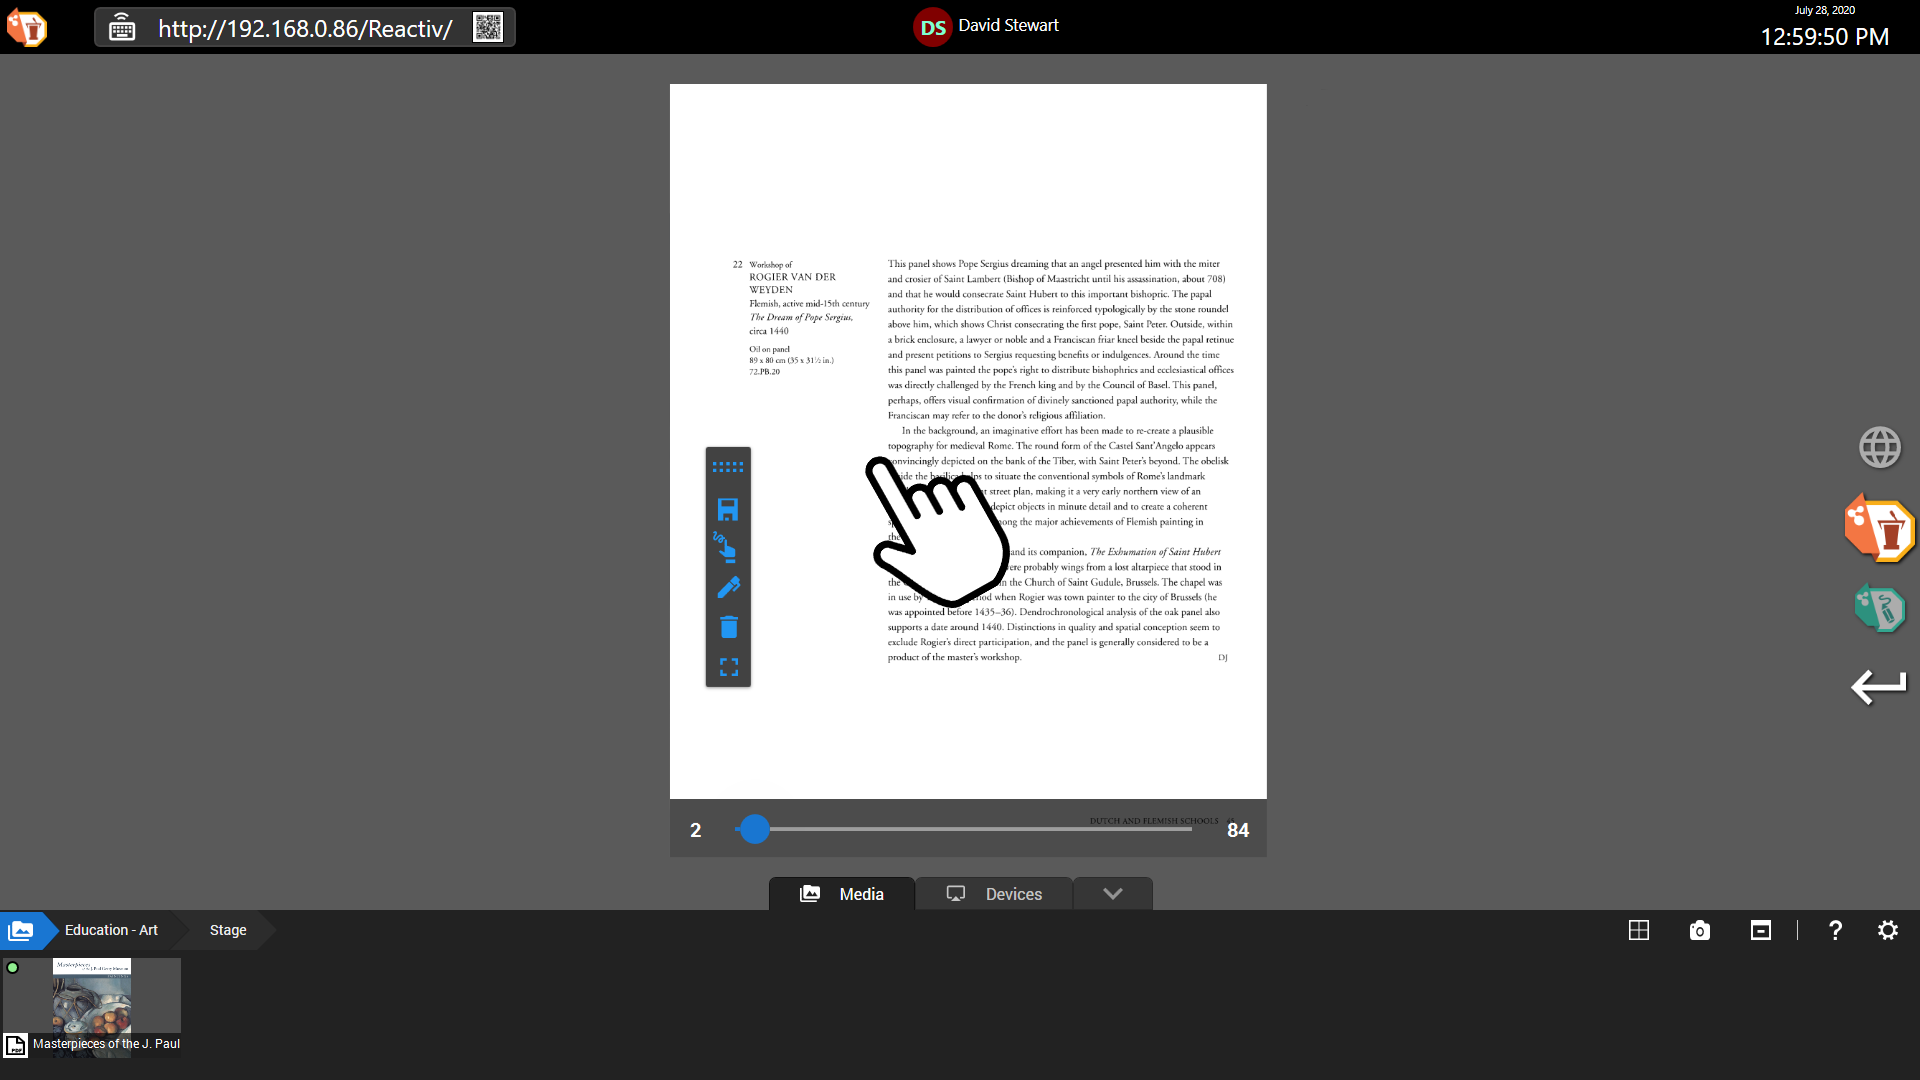The width and height of the screenshot is (1920, 1080).
Task: Grab the dotted handle of the document toolbar
Action: [x=728, y=467]
